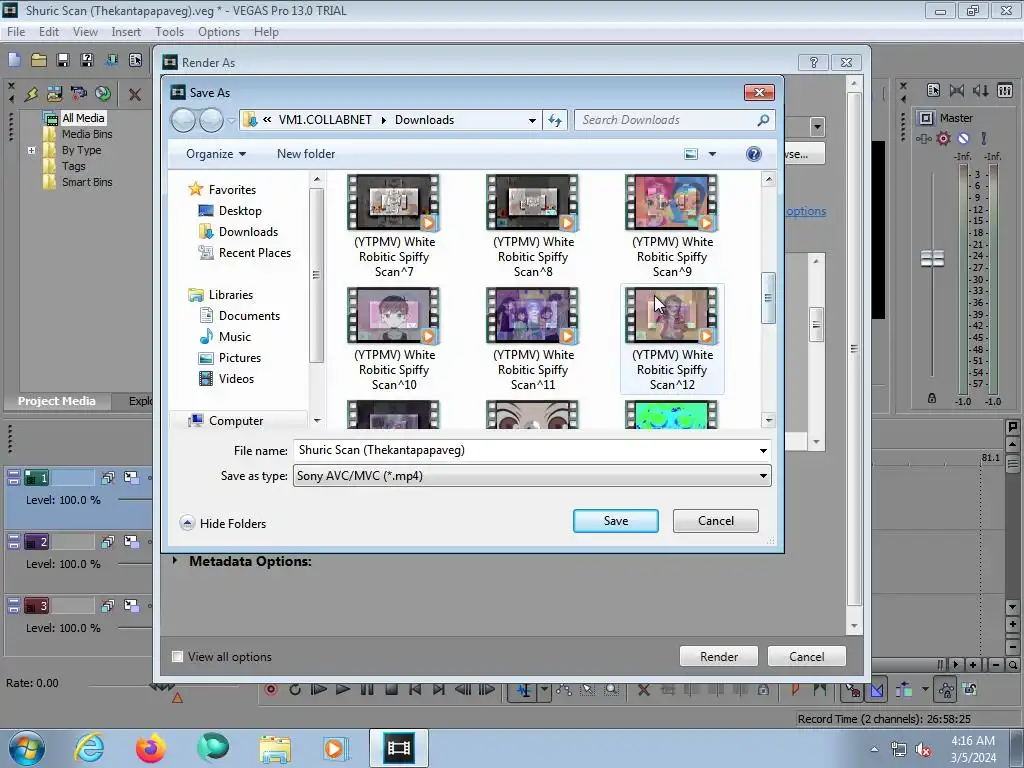This screenshot has width=1024, height=768.
Task: Open the Edit menu
Action: coord(49,32)
